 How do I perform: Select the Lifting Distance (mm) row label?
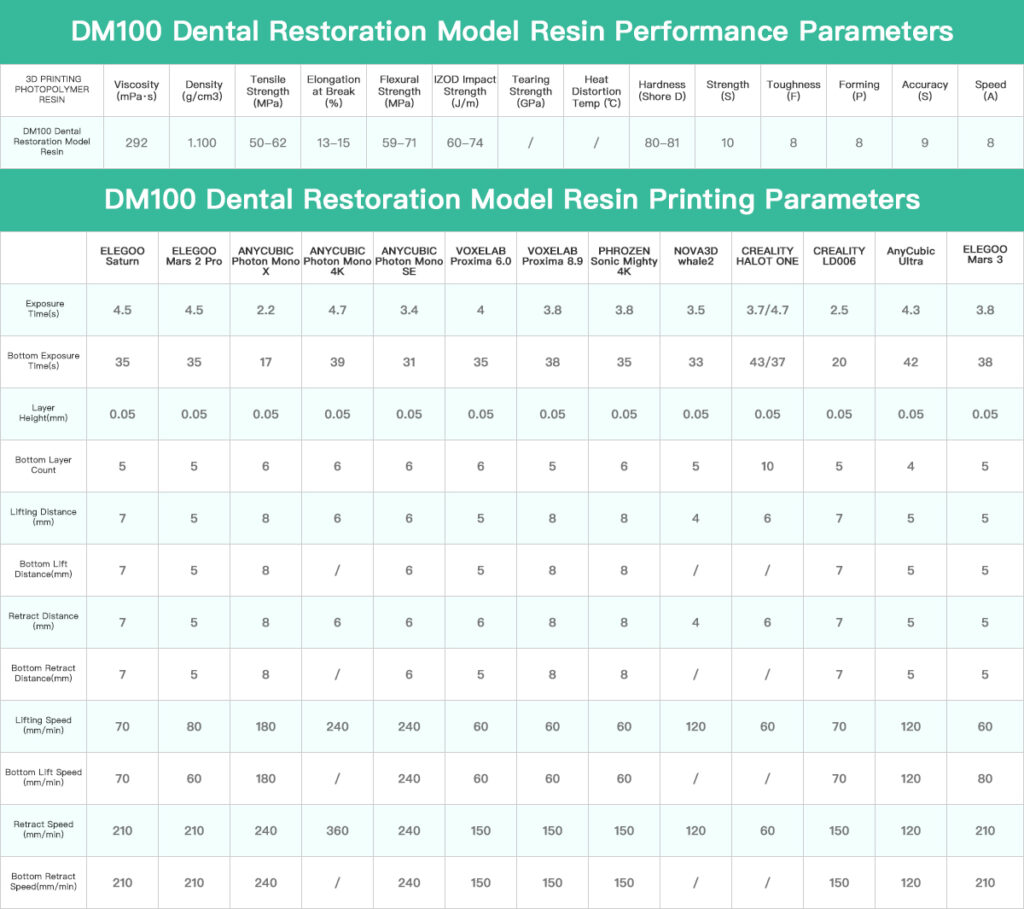(x=44, y=517)
